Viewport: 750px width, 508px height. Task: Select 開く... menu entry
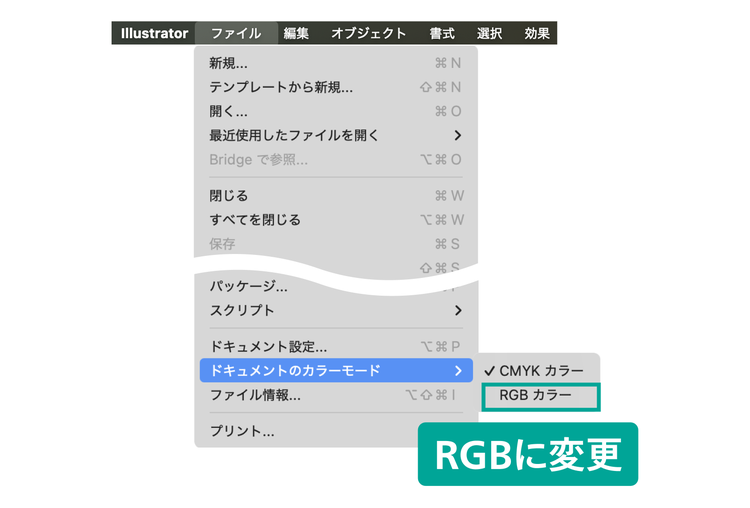336,111
